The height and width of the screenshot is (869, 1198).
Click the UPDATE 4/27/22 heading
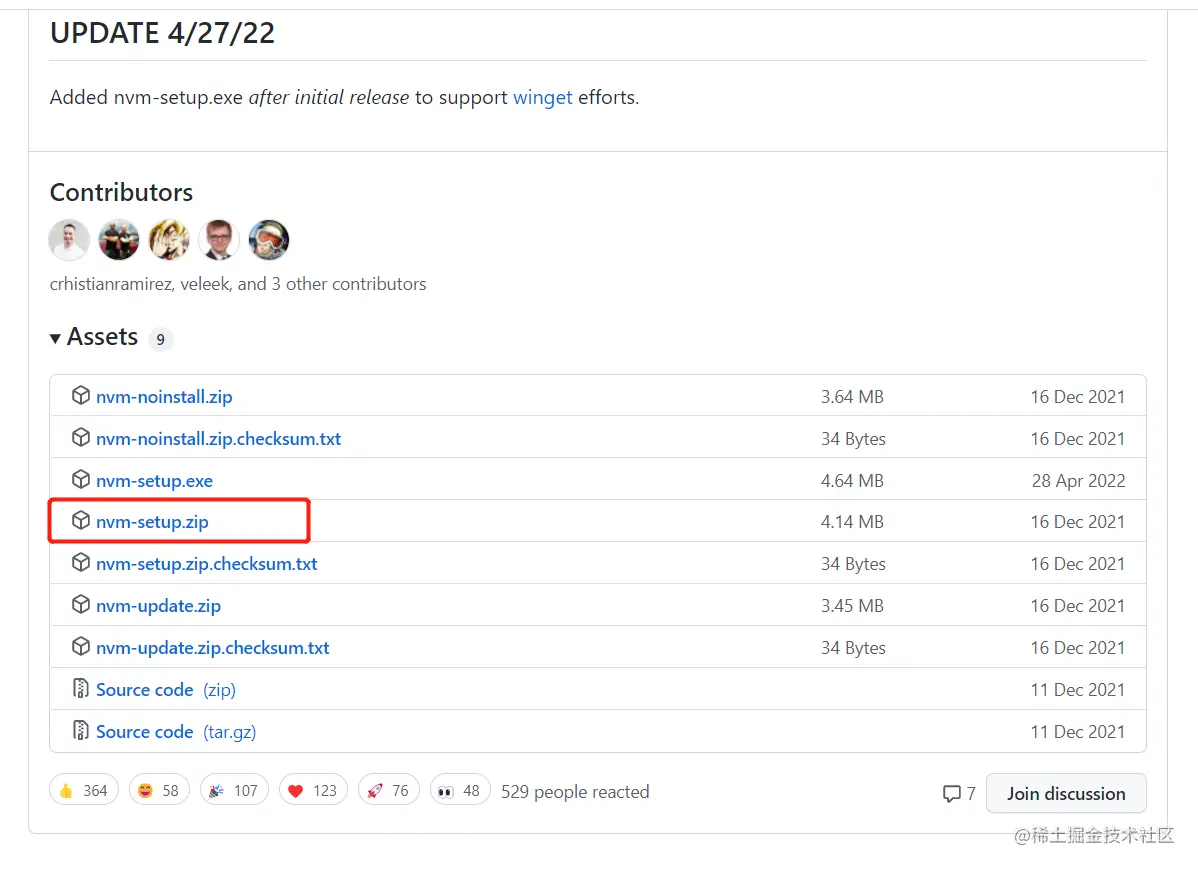pyautogui.click(x=162, y=33)
